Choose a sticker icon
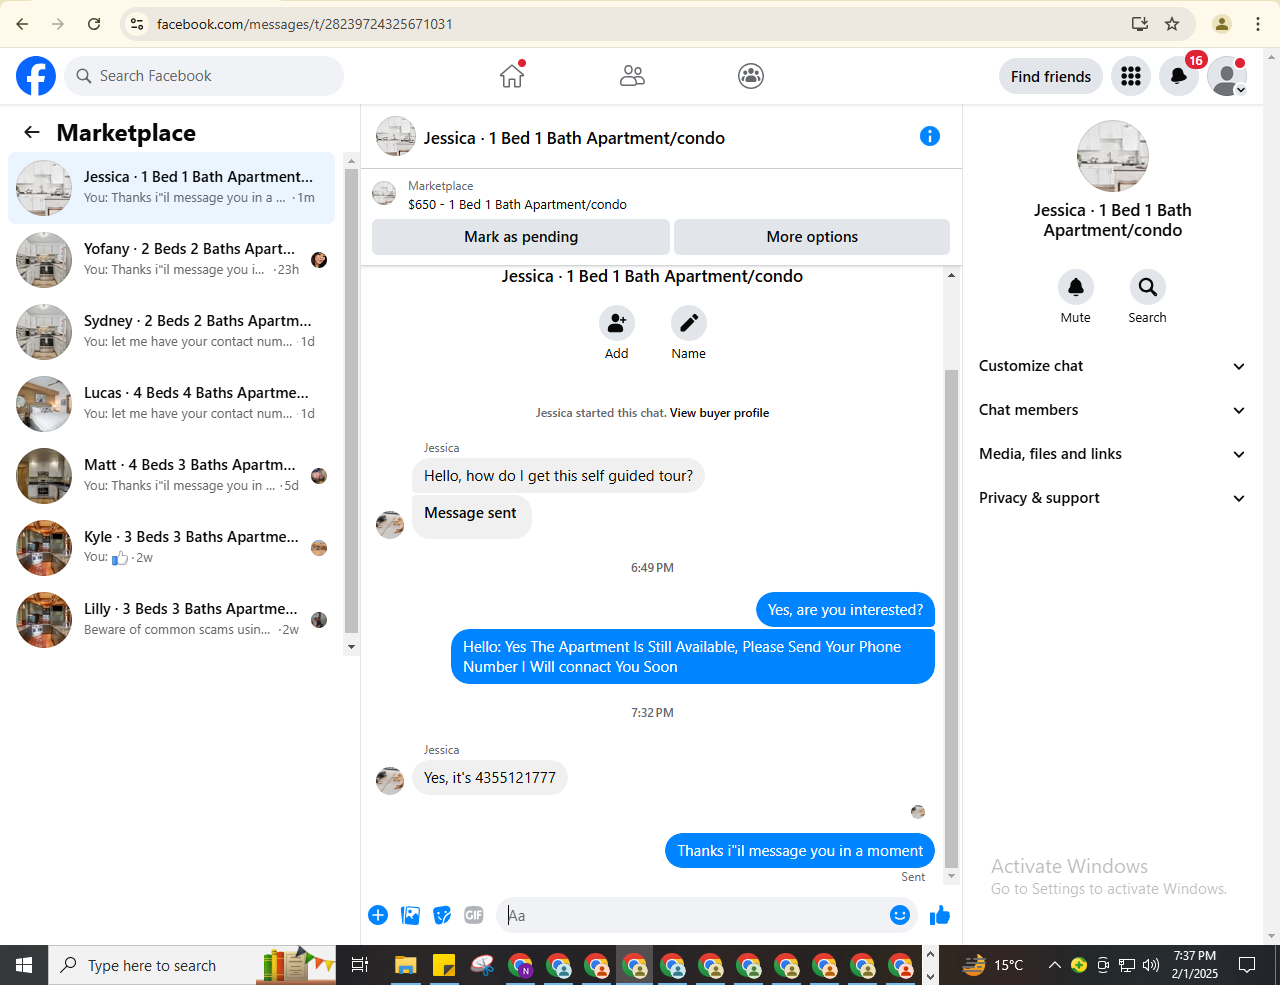Viewport: 1280px width, 985px height. click(x=442, y=915)
